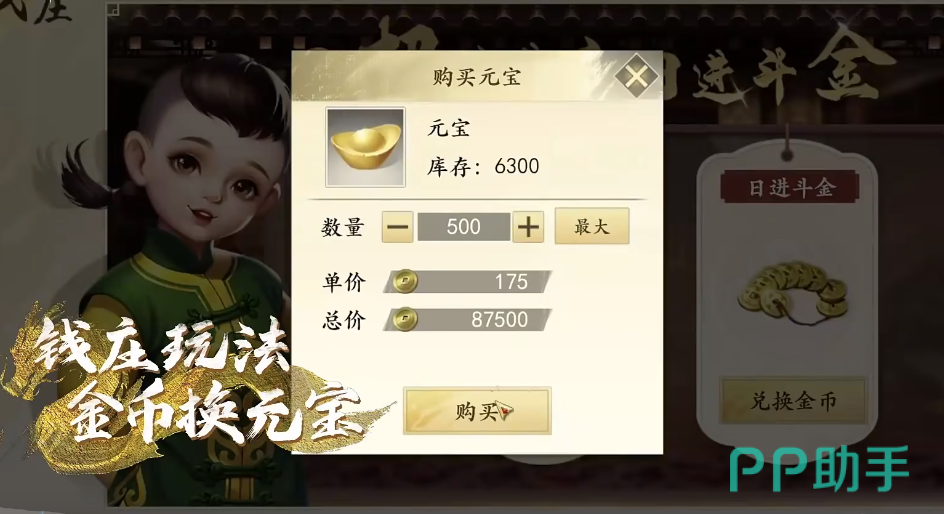Set the maximum amount with 最大
Viewport: 944px width, 514px height.
point(592,226)
